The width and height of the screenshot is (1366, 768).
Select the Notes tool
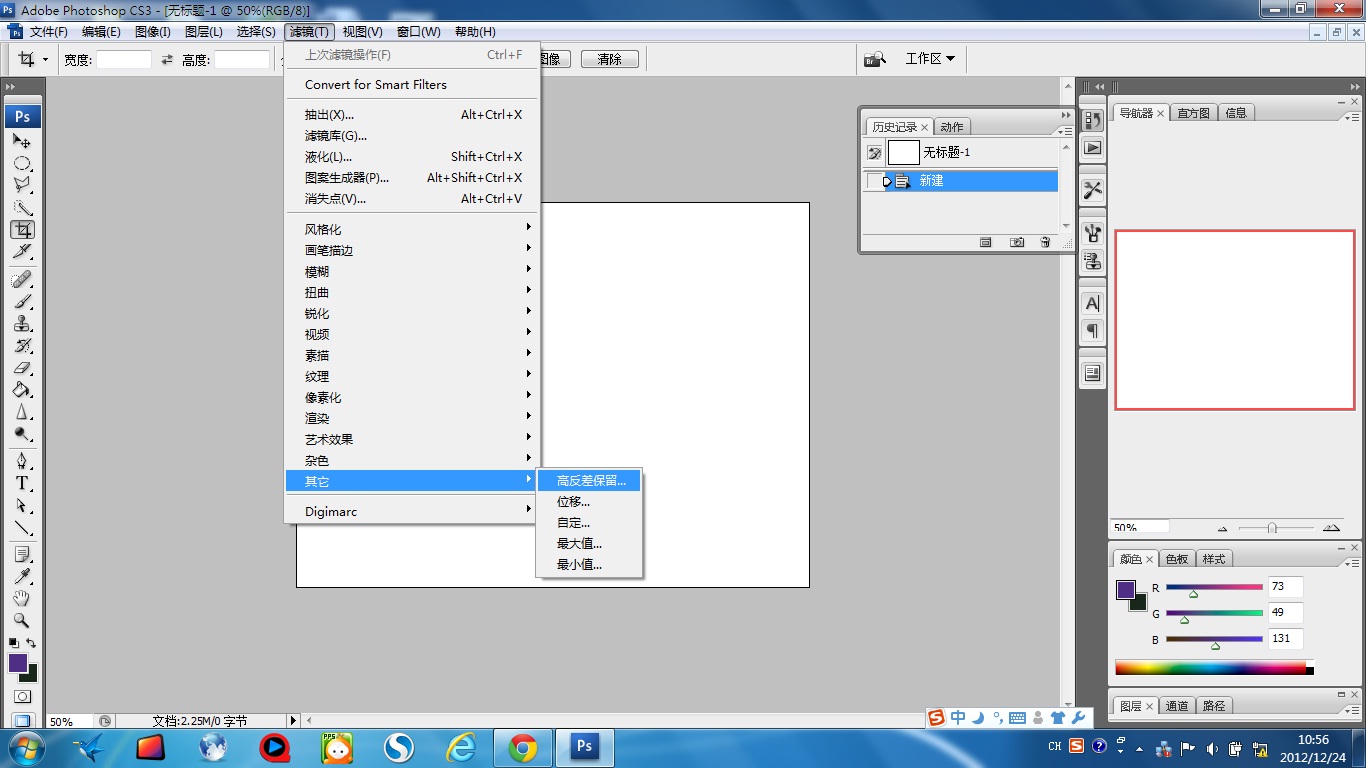click(22, 554)
